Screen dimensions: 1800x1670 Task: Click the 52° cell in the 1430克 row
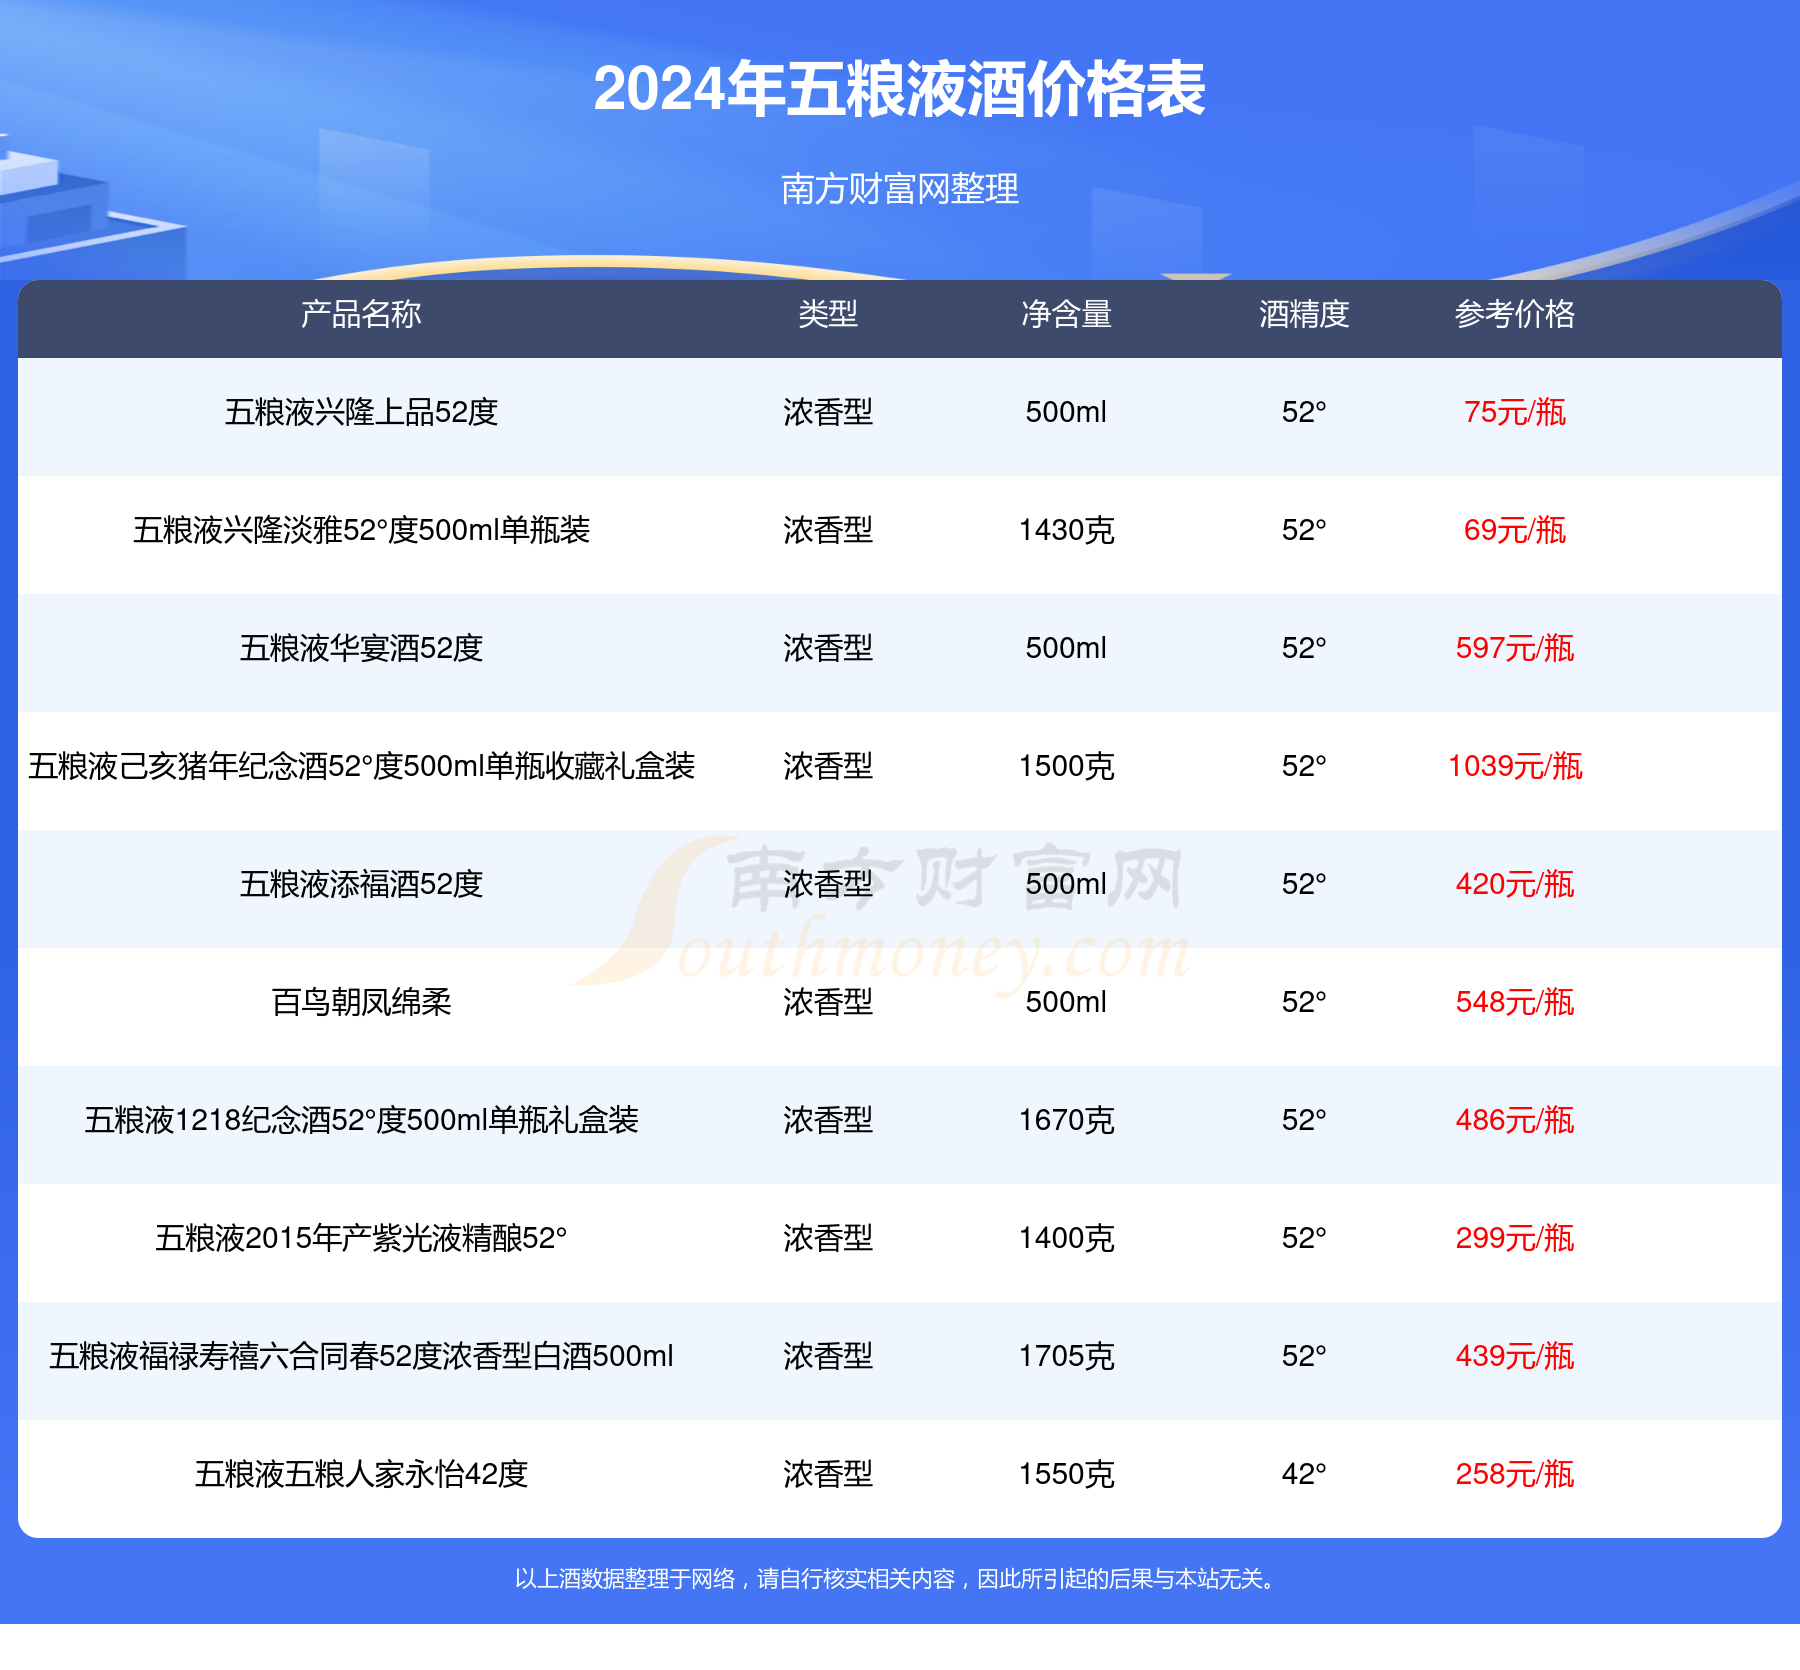pos(1304,530)
